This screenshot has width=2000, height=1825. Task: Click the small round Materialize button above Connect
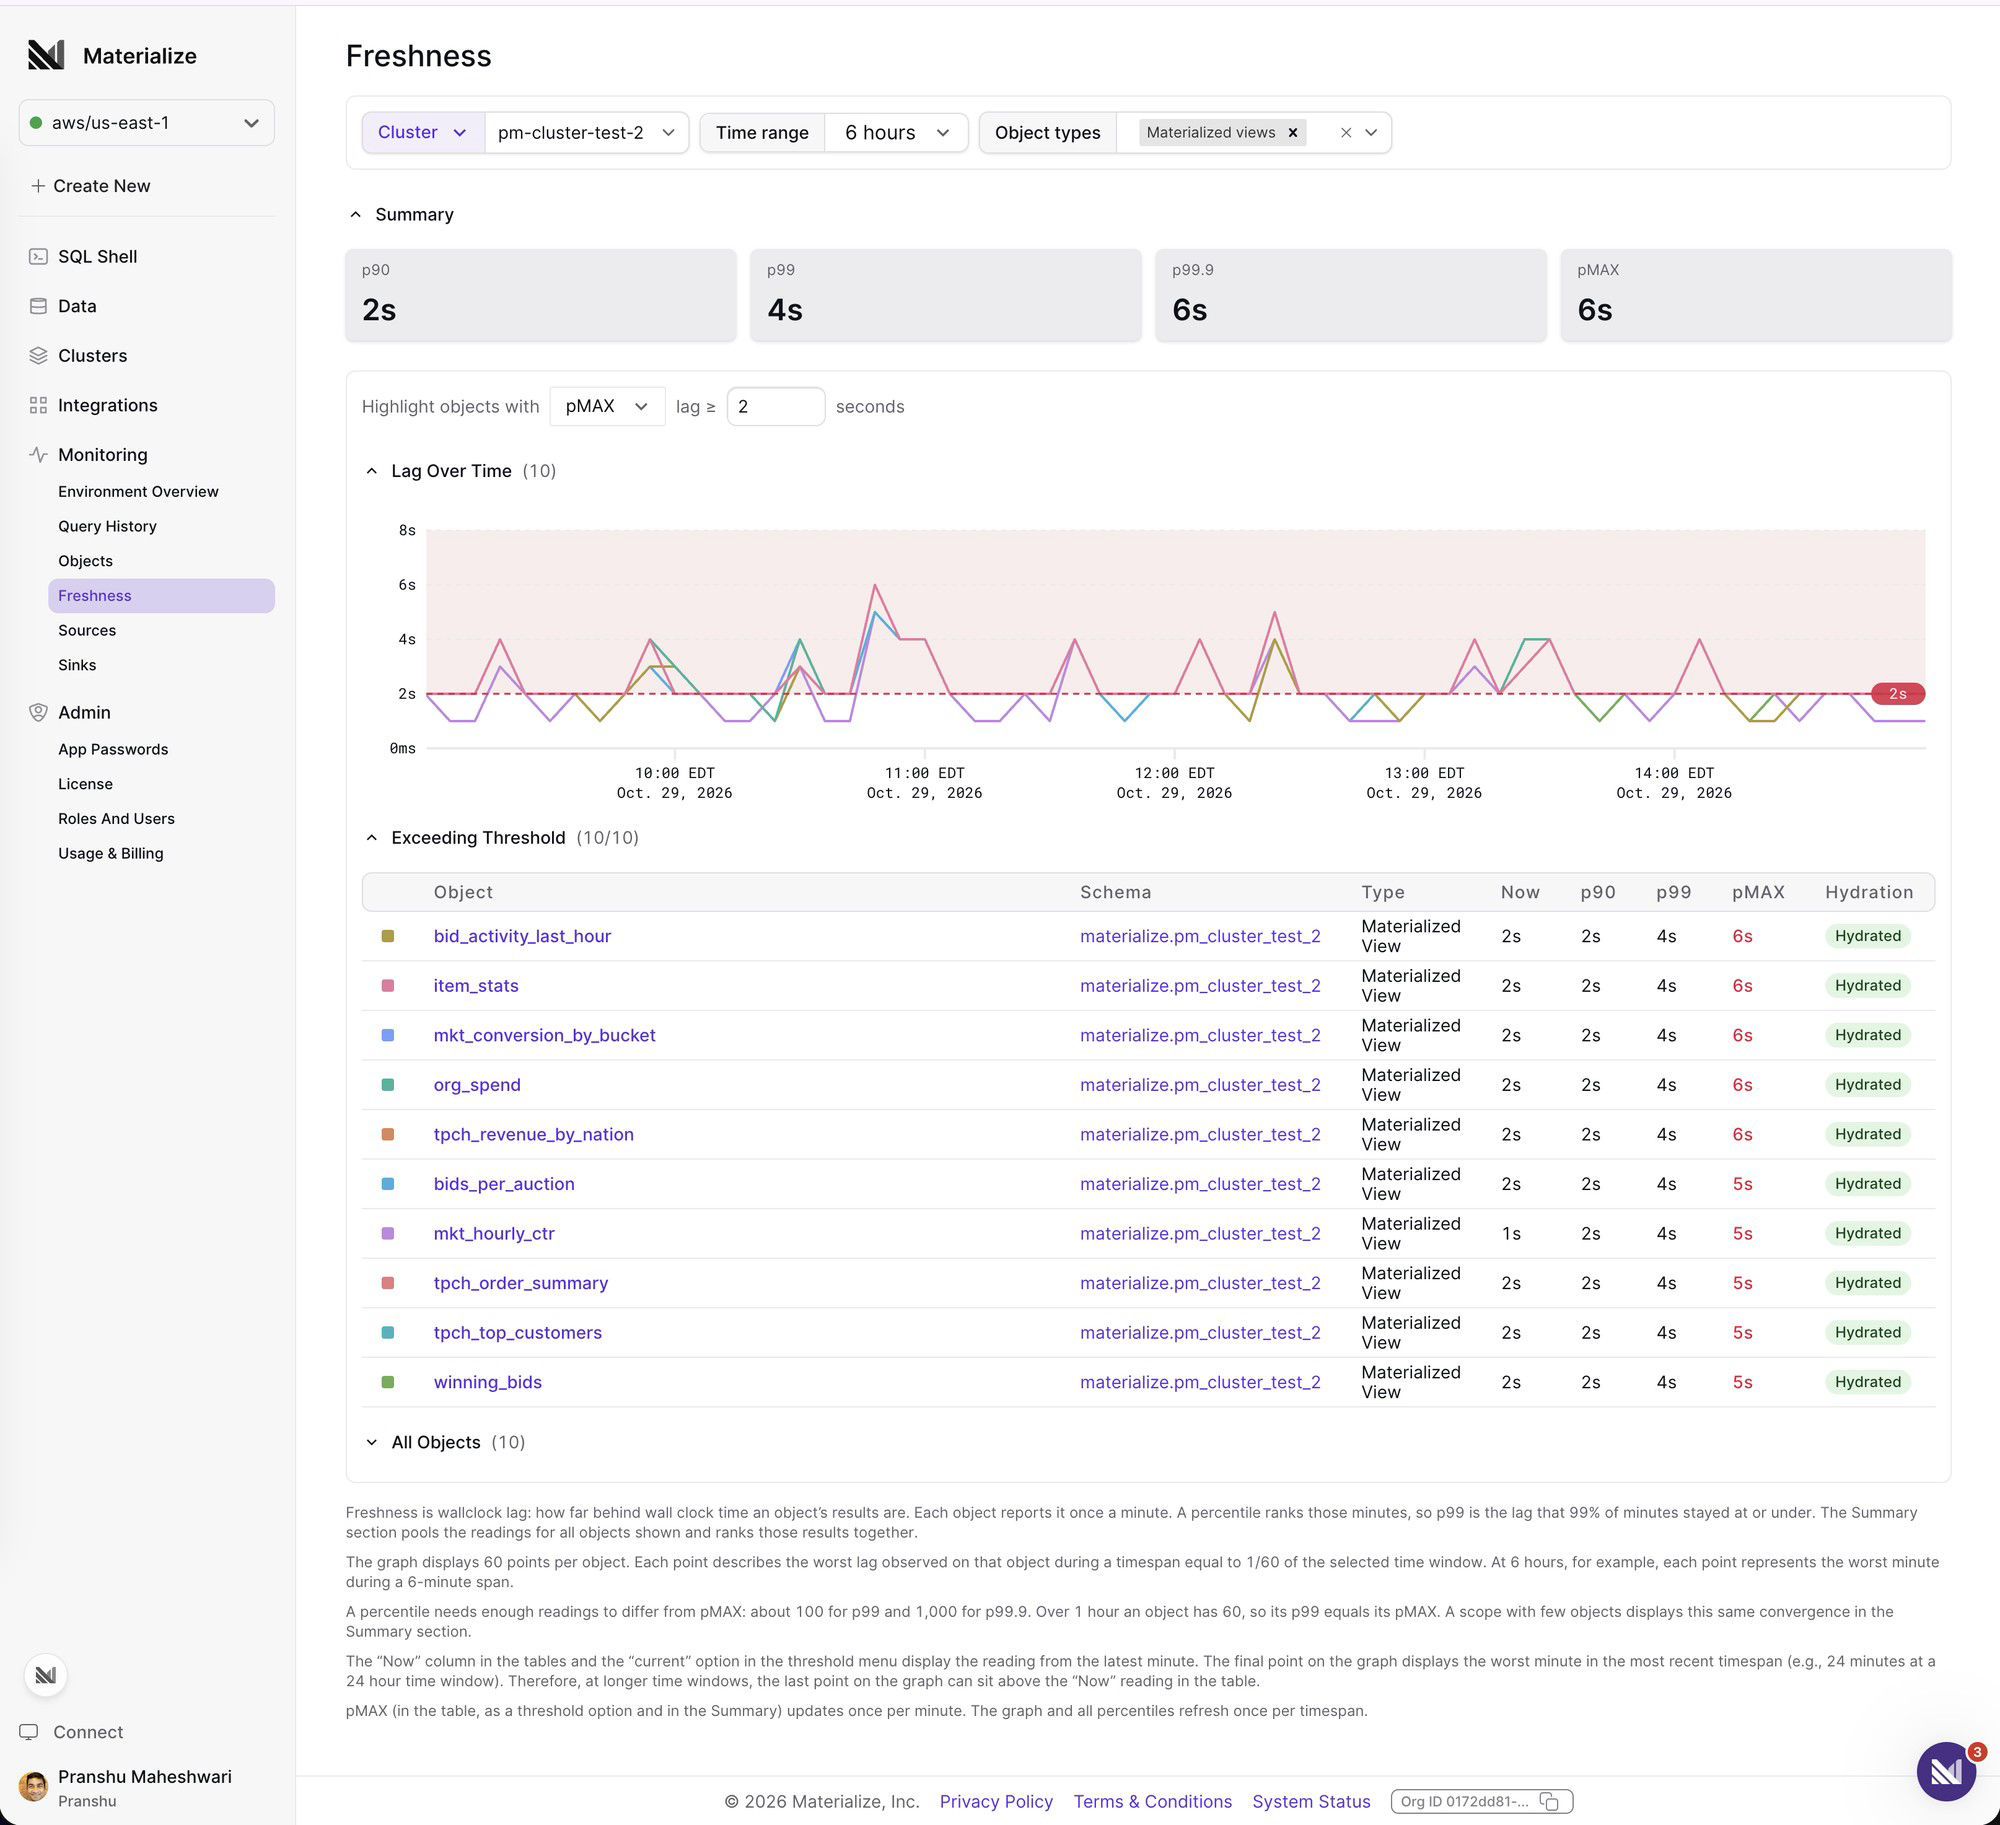click(x=46, y=1675)
